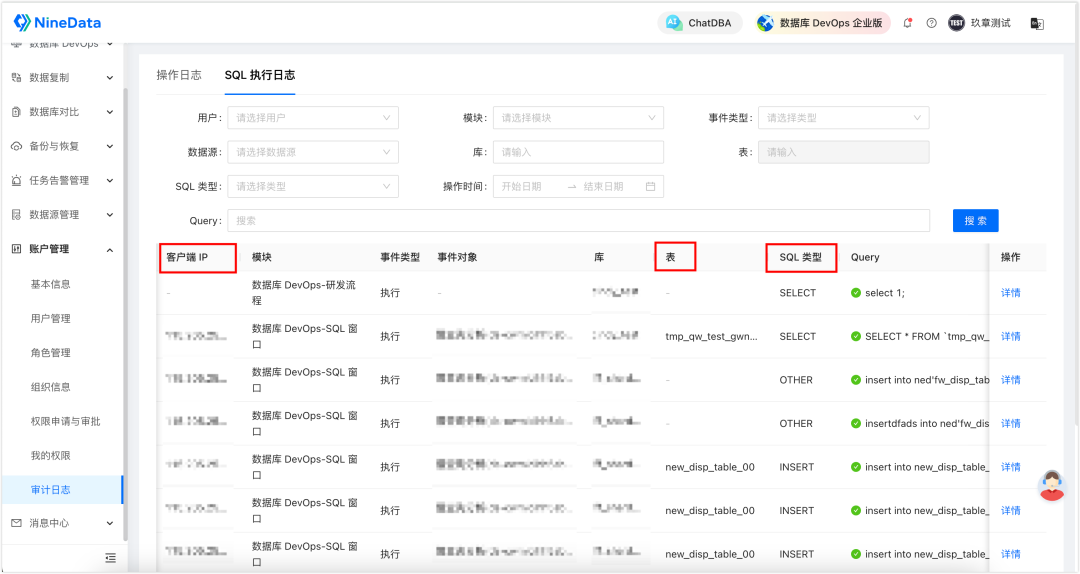Click the blue 搜索 button
Image resolution: width=1080 pixels, height=574 pixels.
(975, 221)
